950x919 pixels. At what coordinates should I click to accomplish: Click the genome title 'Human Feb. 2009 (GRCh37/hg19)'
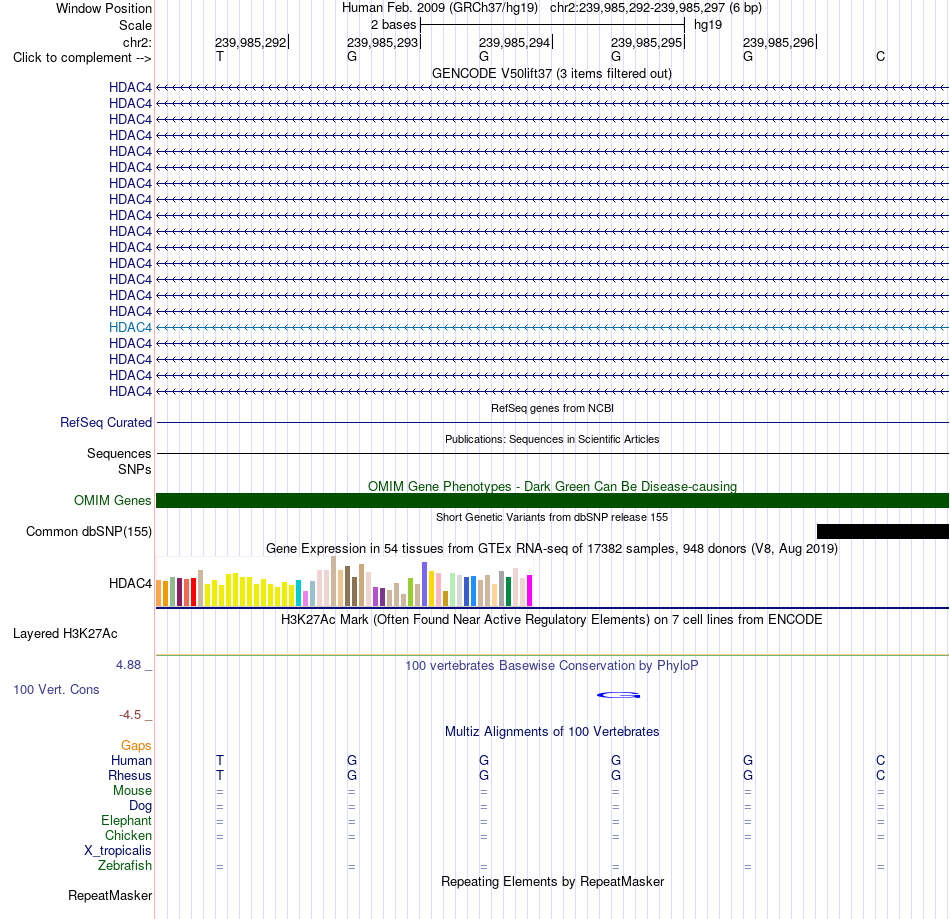click(x=440, y=8)
